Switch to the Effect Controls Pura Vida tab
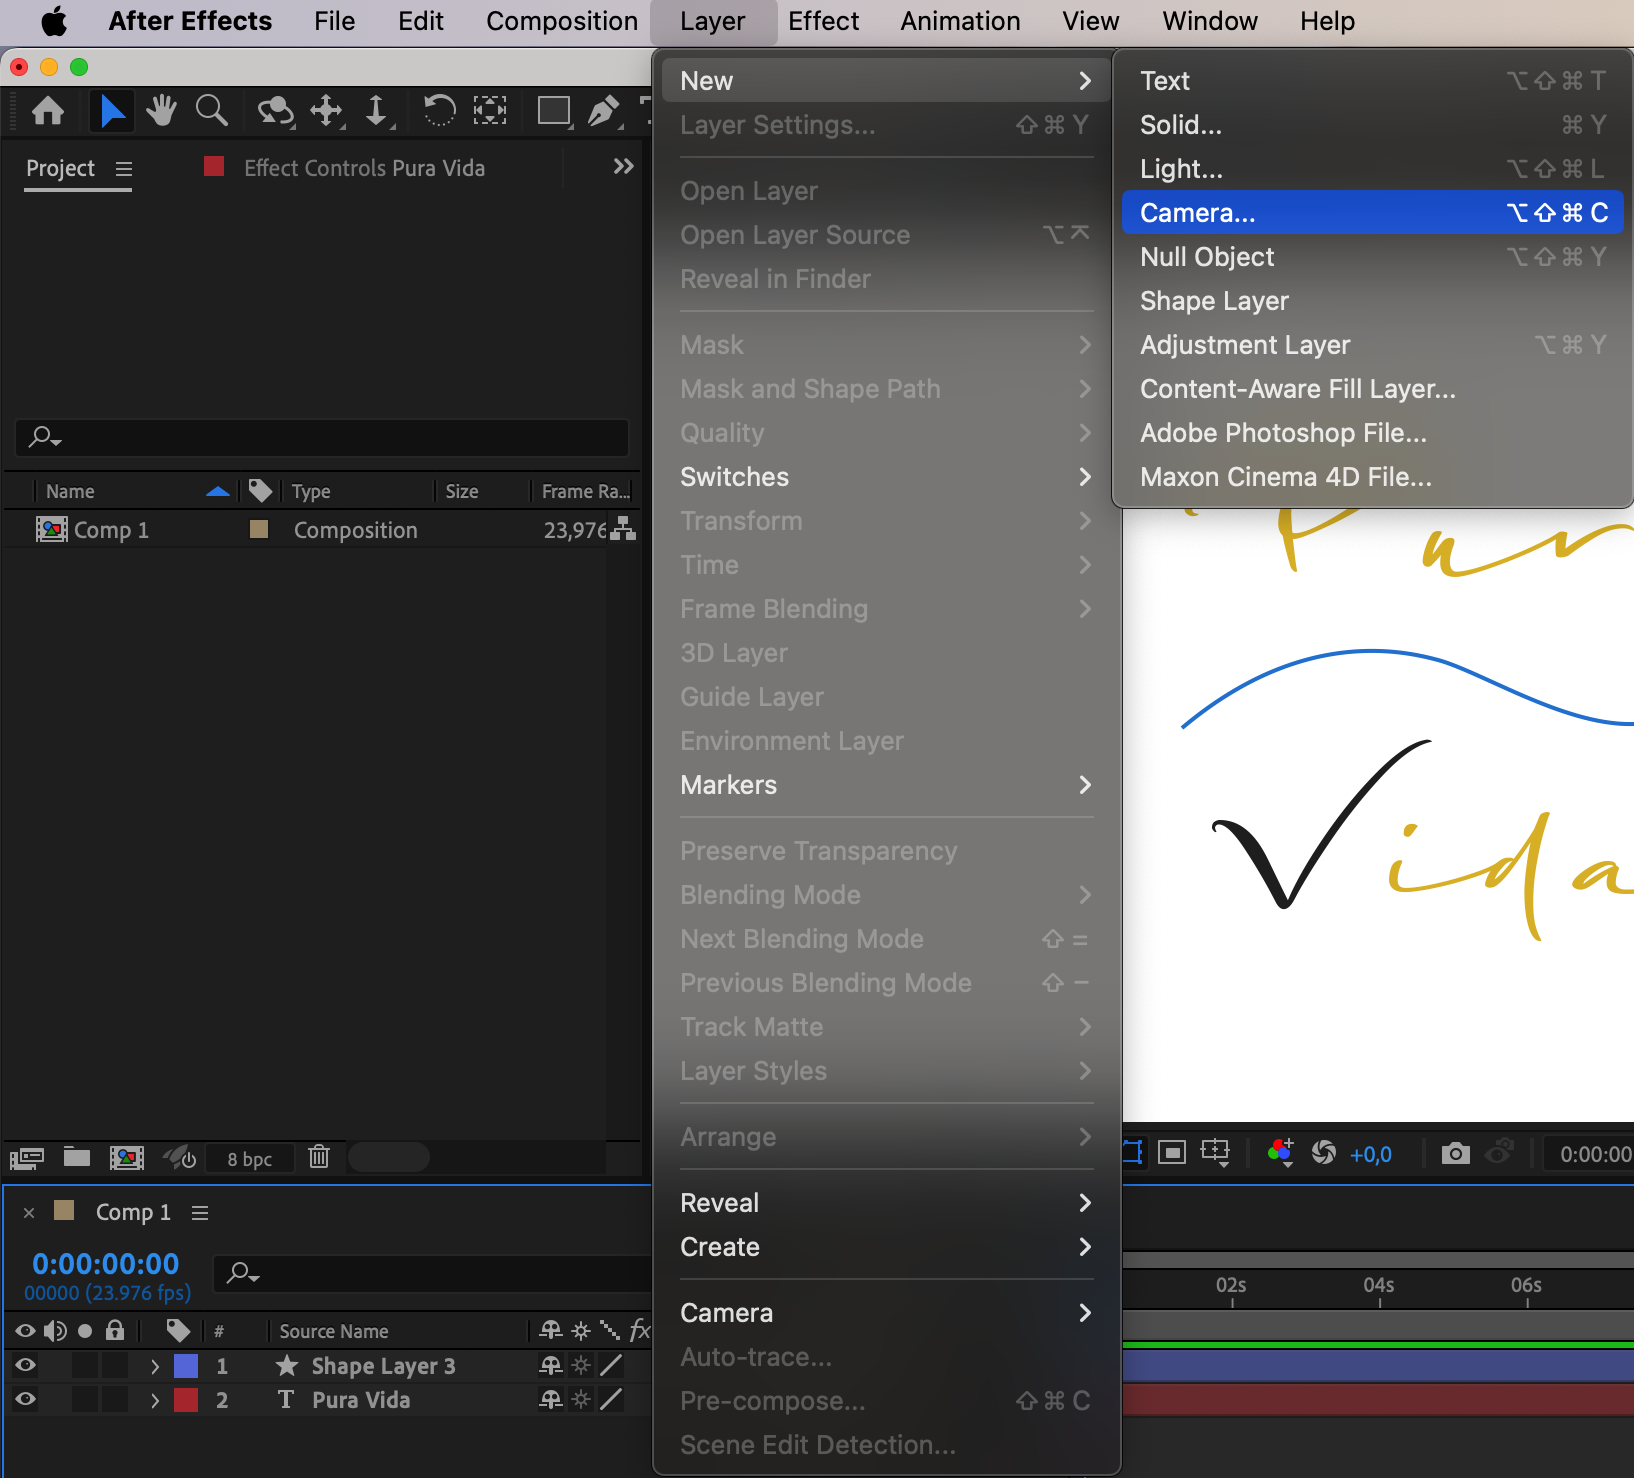1634x1478 pixels. pyautogui.click(x=364, y=168)
